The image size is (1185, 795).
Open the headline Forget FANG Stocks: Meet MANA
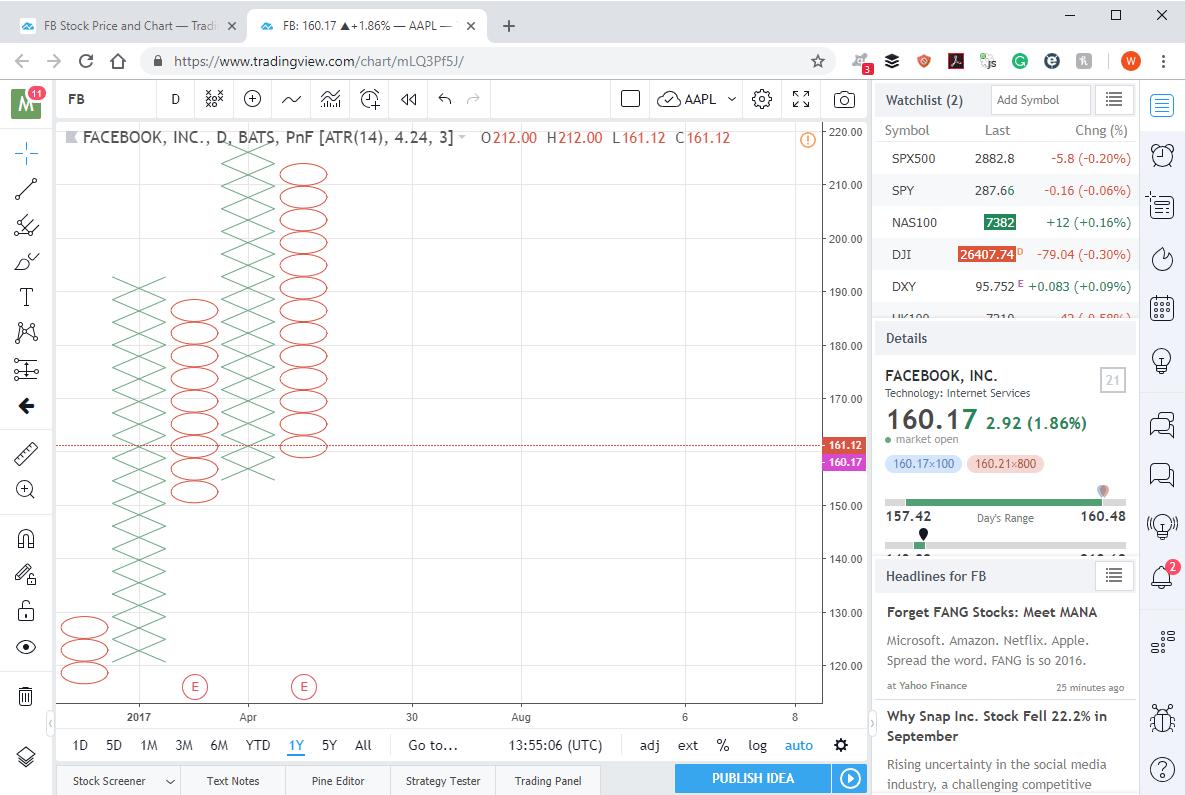(x=991, y=612)
